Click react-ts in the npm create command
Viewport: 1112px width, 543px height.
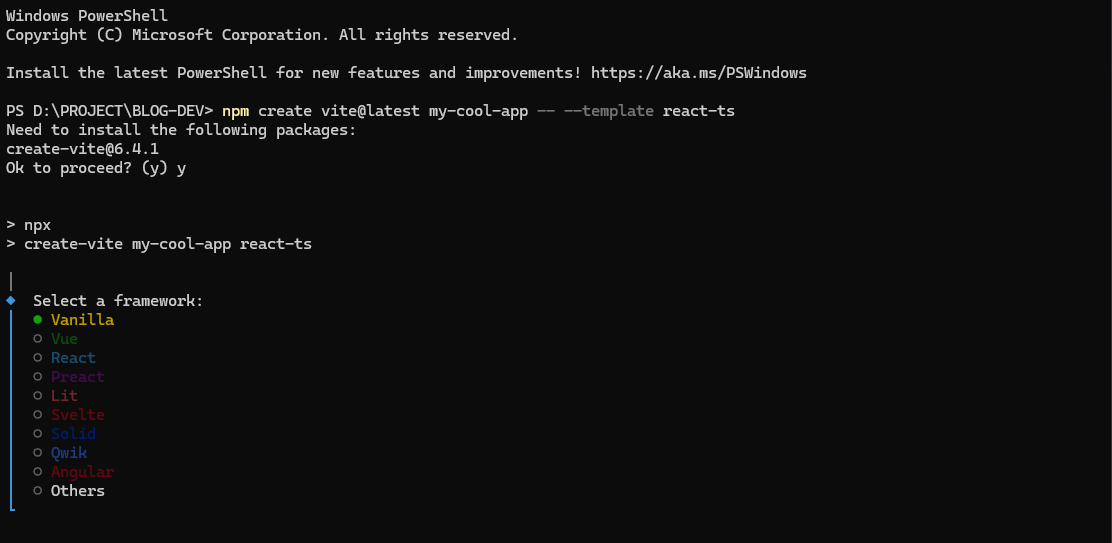pyautogui.click(x=698, y=111)
